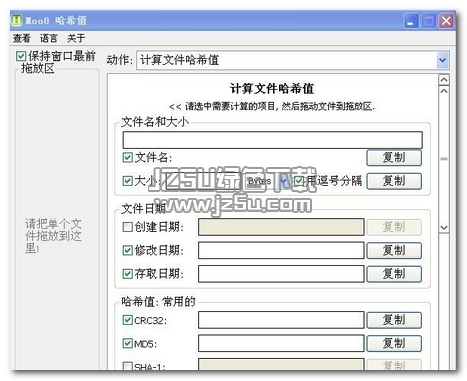
Task: Click the scrollbar page-up arrow at top
Action: 444,80
